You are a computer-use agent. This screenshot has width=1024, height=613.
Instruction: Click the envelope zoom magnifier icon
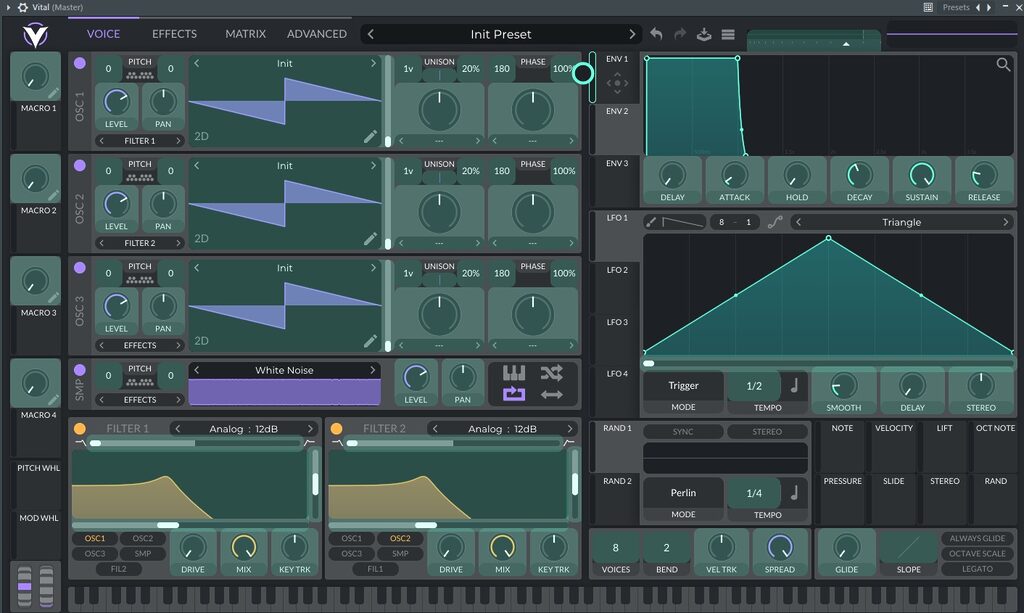[x=1003, y=64]
